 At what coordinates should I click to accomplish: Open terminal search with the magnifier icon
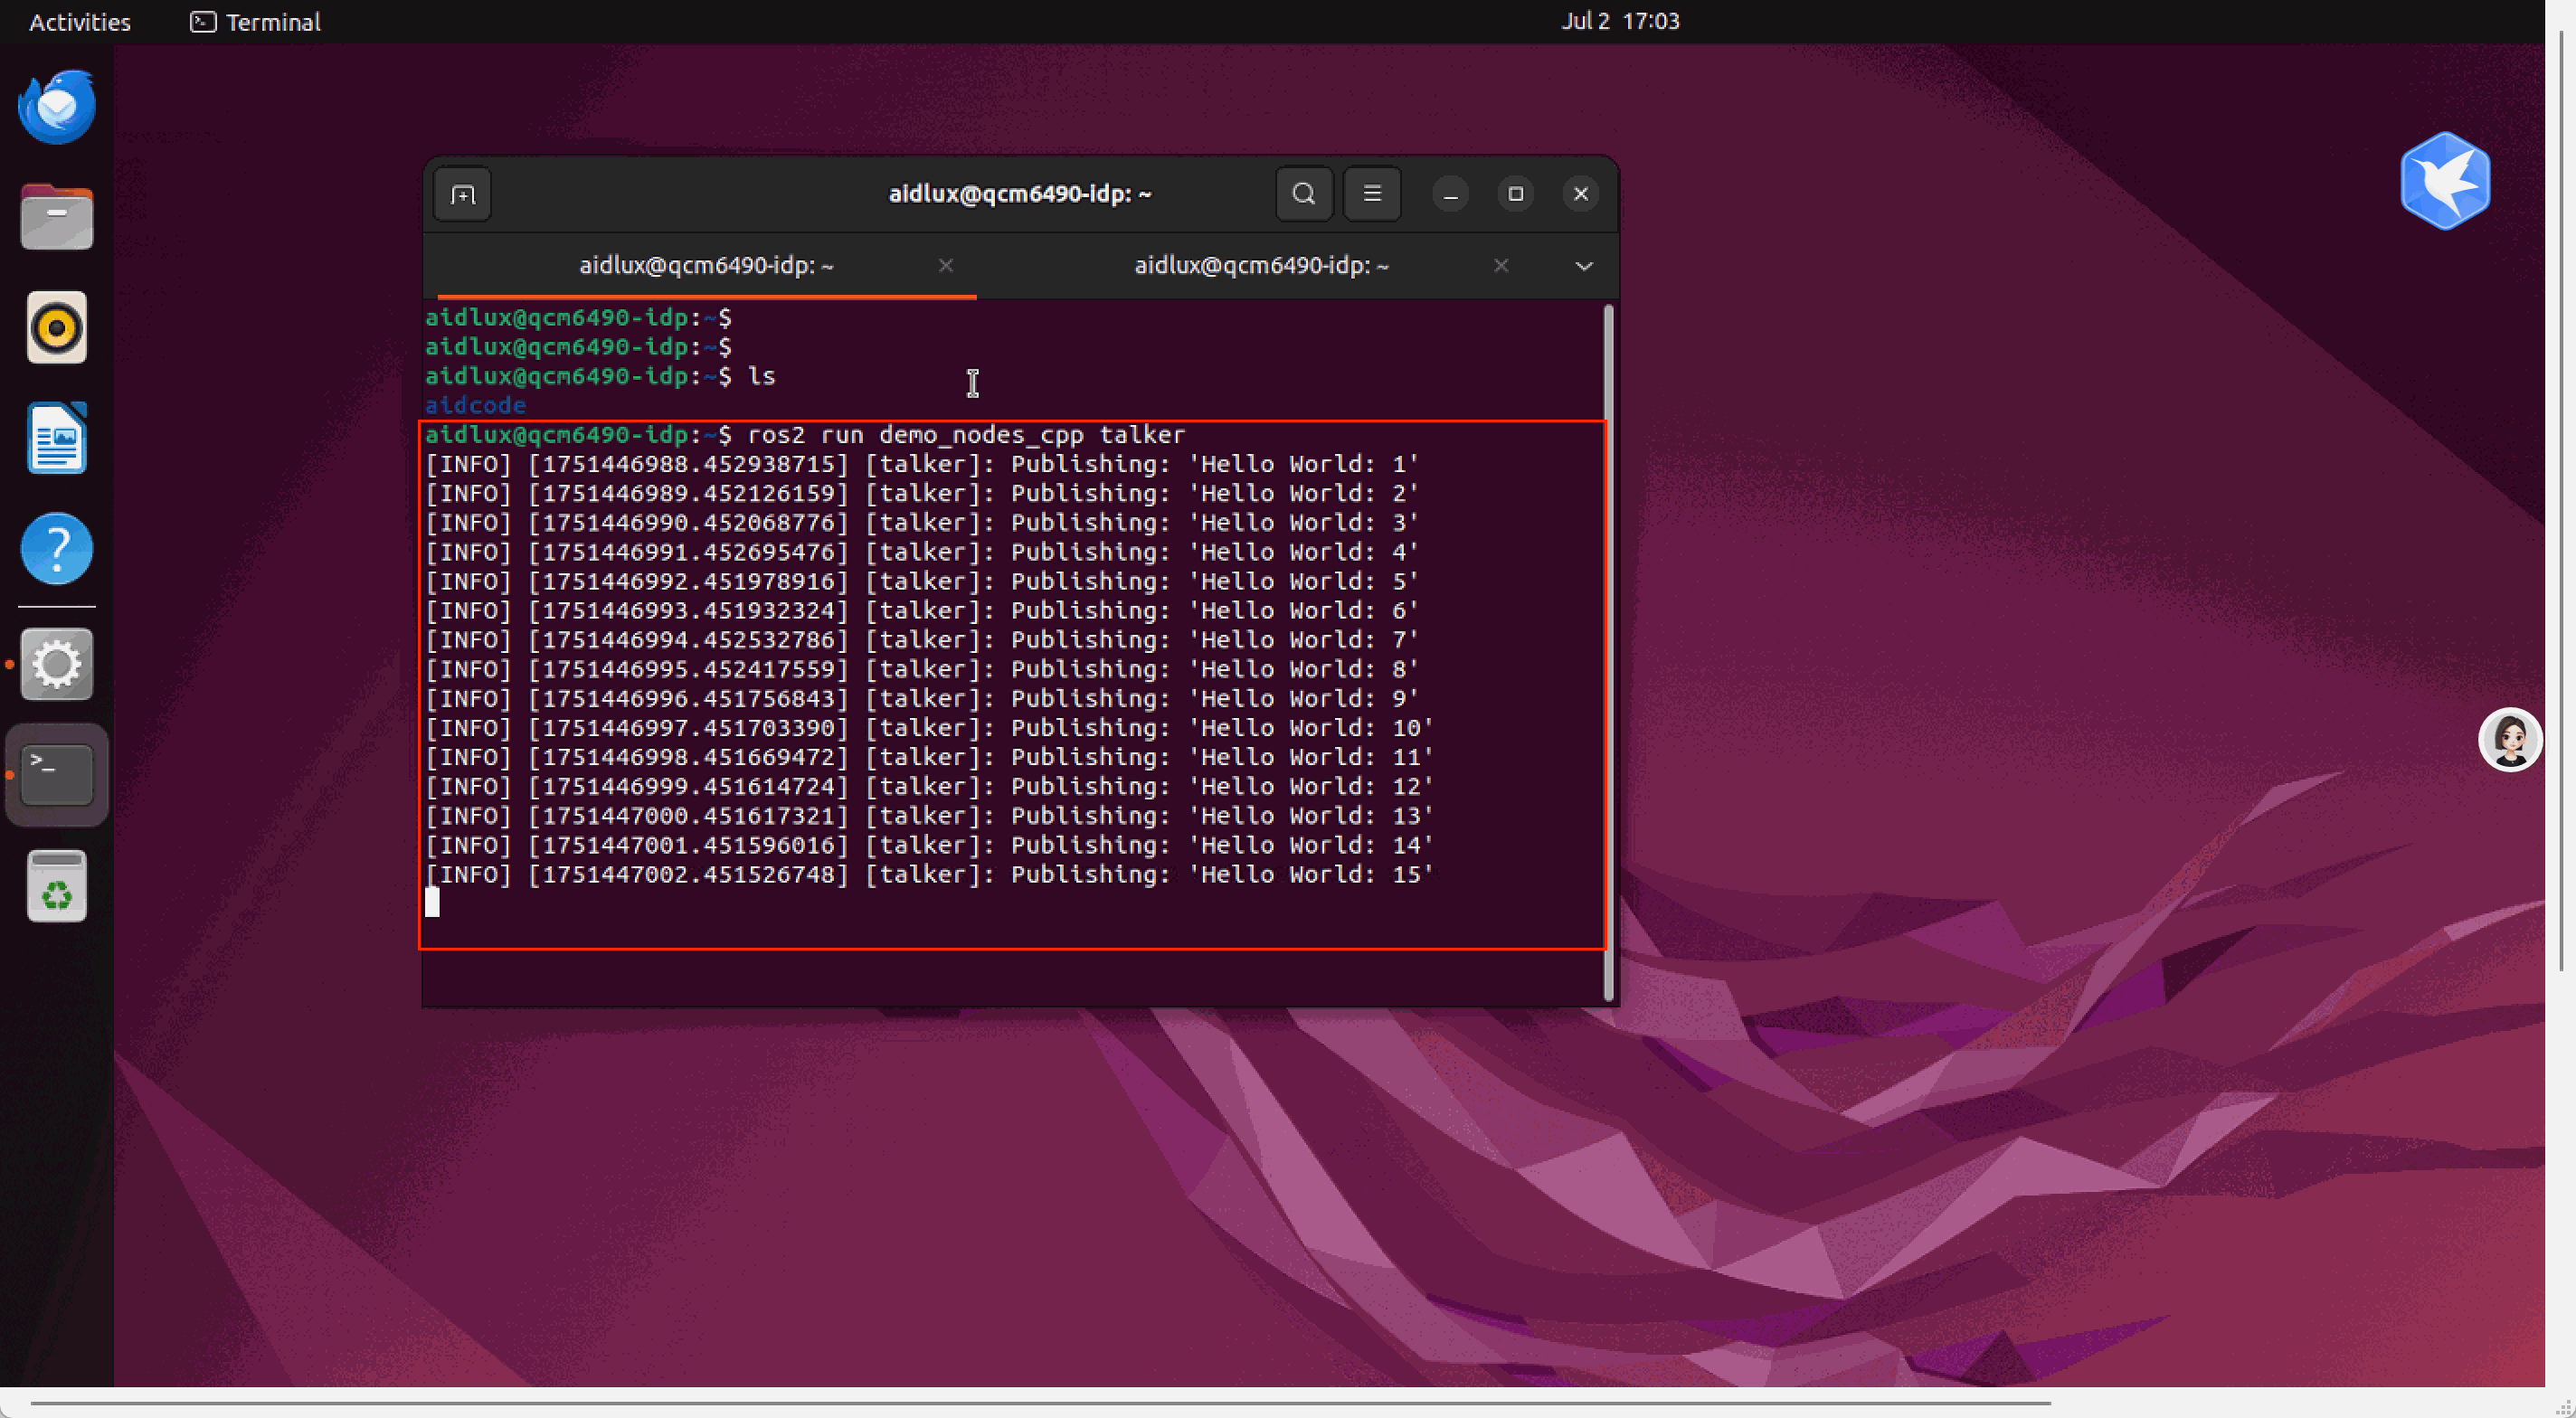coord(1304,194)
